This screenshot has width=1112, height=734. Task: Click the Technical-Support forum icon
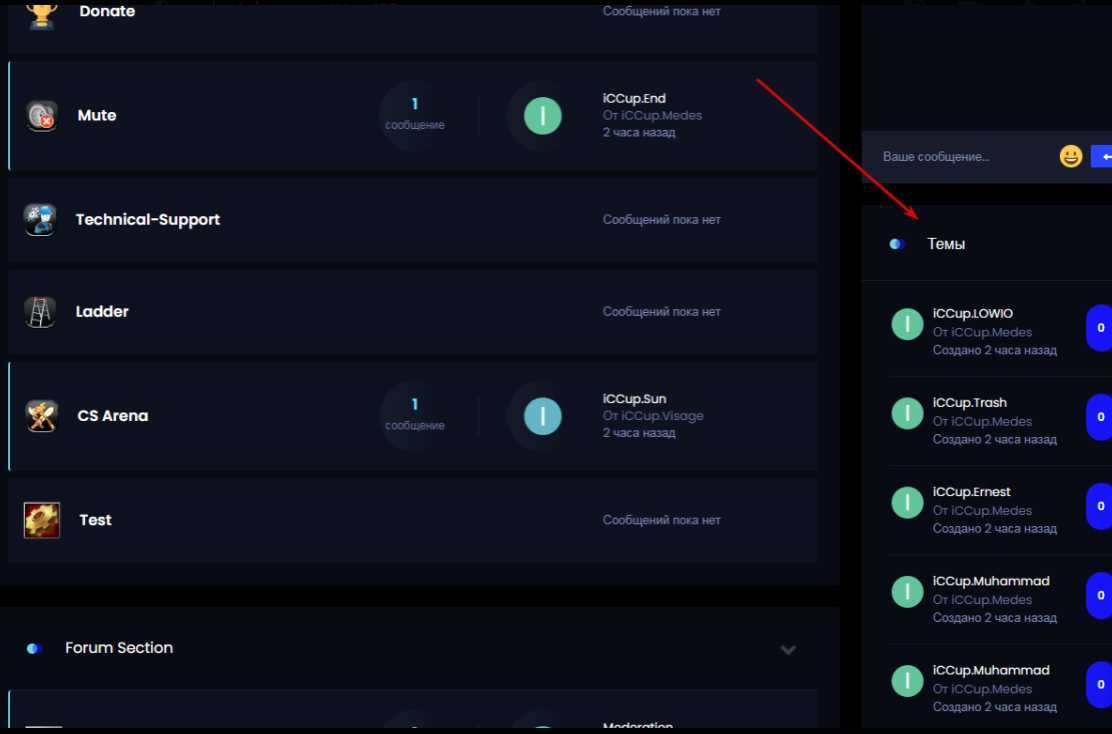point(40,220)
